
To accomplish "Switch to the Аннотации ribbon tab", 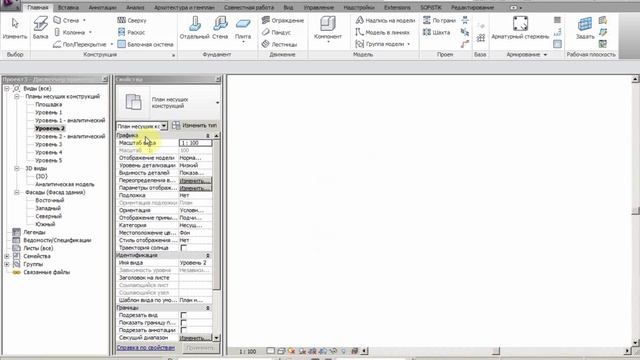I will point(102,7).
